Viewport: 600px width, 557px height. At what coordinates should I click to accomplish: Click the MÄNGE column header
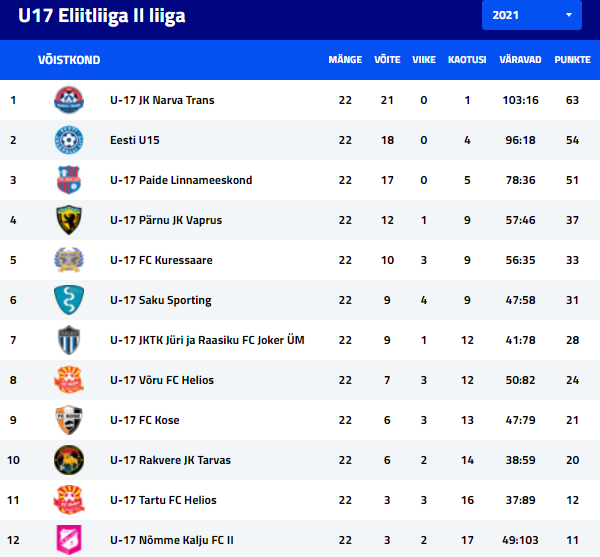coord(345,60)
